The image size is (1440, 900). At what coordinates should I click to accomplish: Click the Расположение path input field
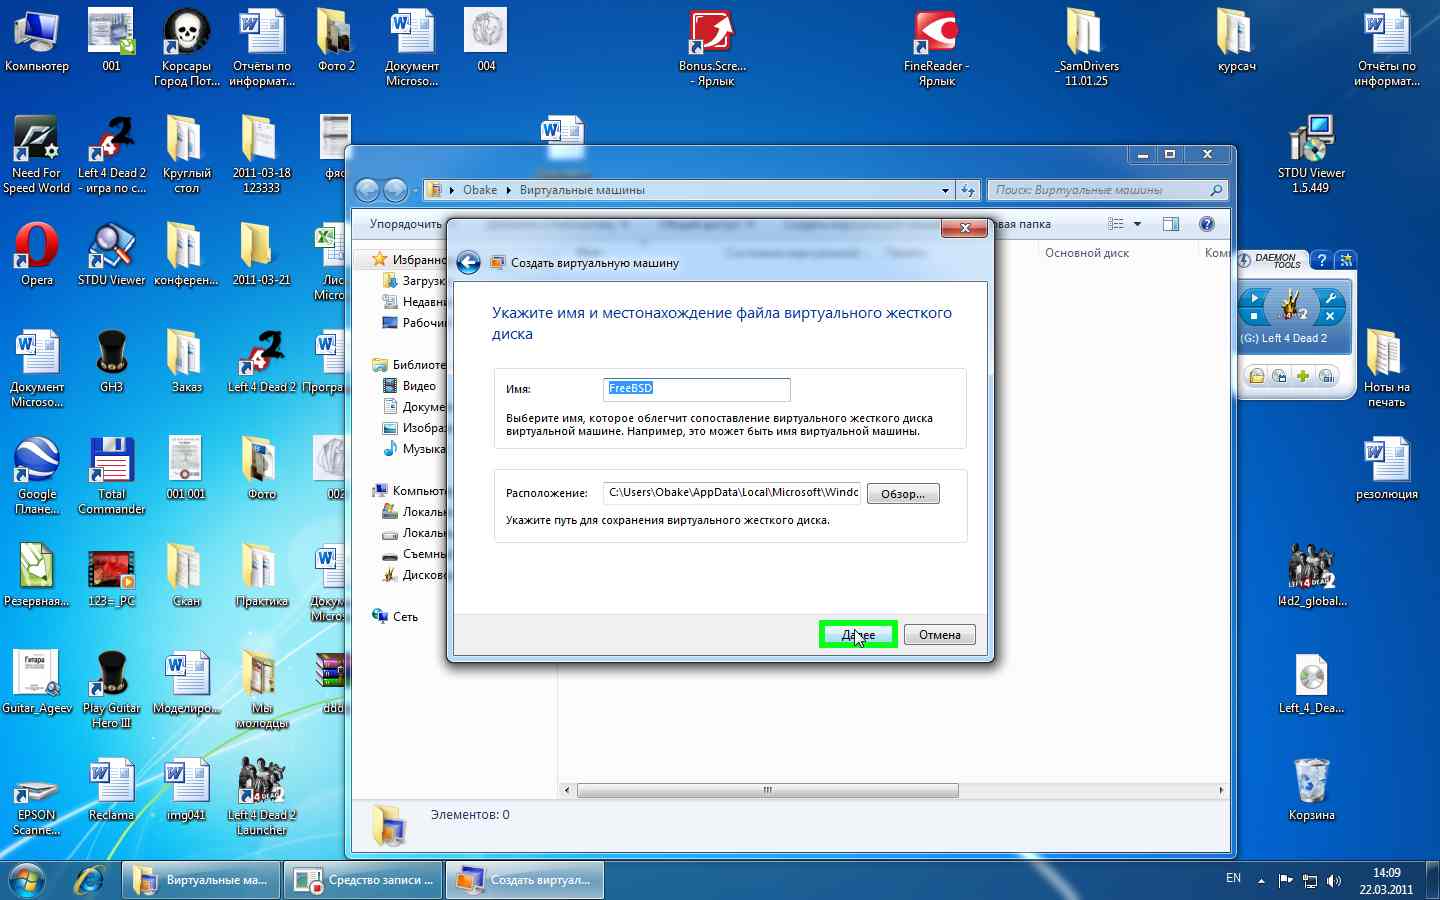(x=732, y=492)
